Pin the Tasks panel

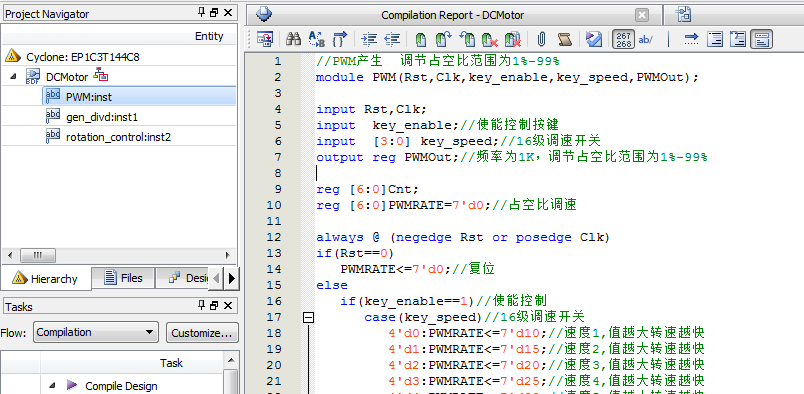click(x=202, y=306)
